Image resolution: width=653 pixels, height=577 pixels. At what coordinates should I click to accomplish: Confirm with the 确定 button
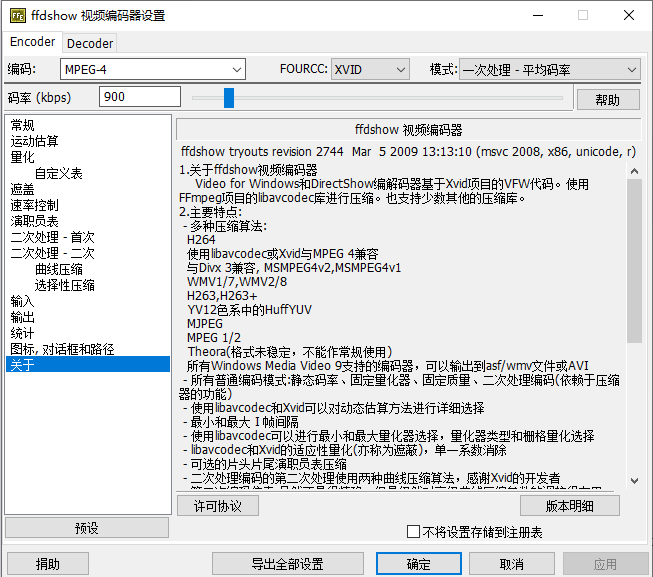(x=419, y=564)
